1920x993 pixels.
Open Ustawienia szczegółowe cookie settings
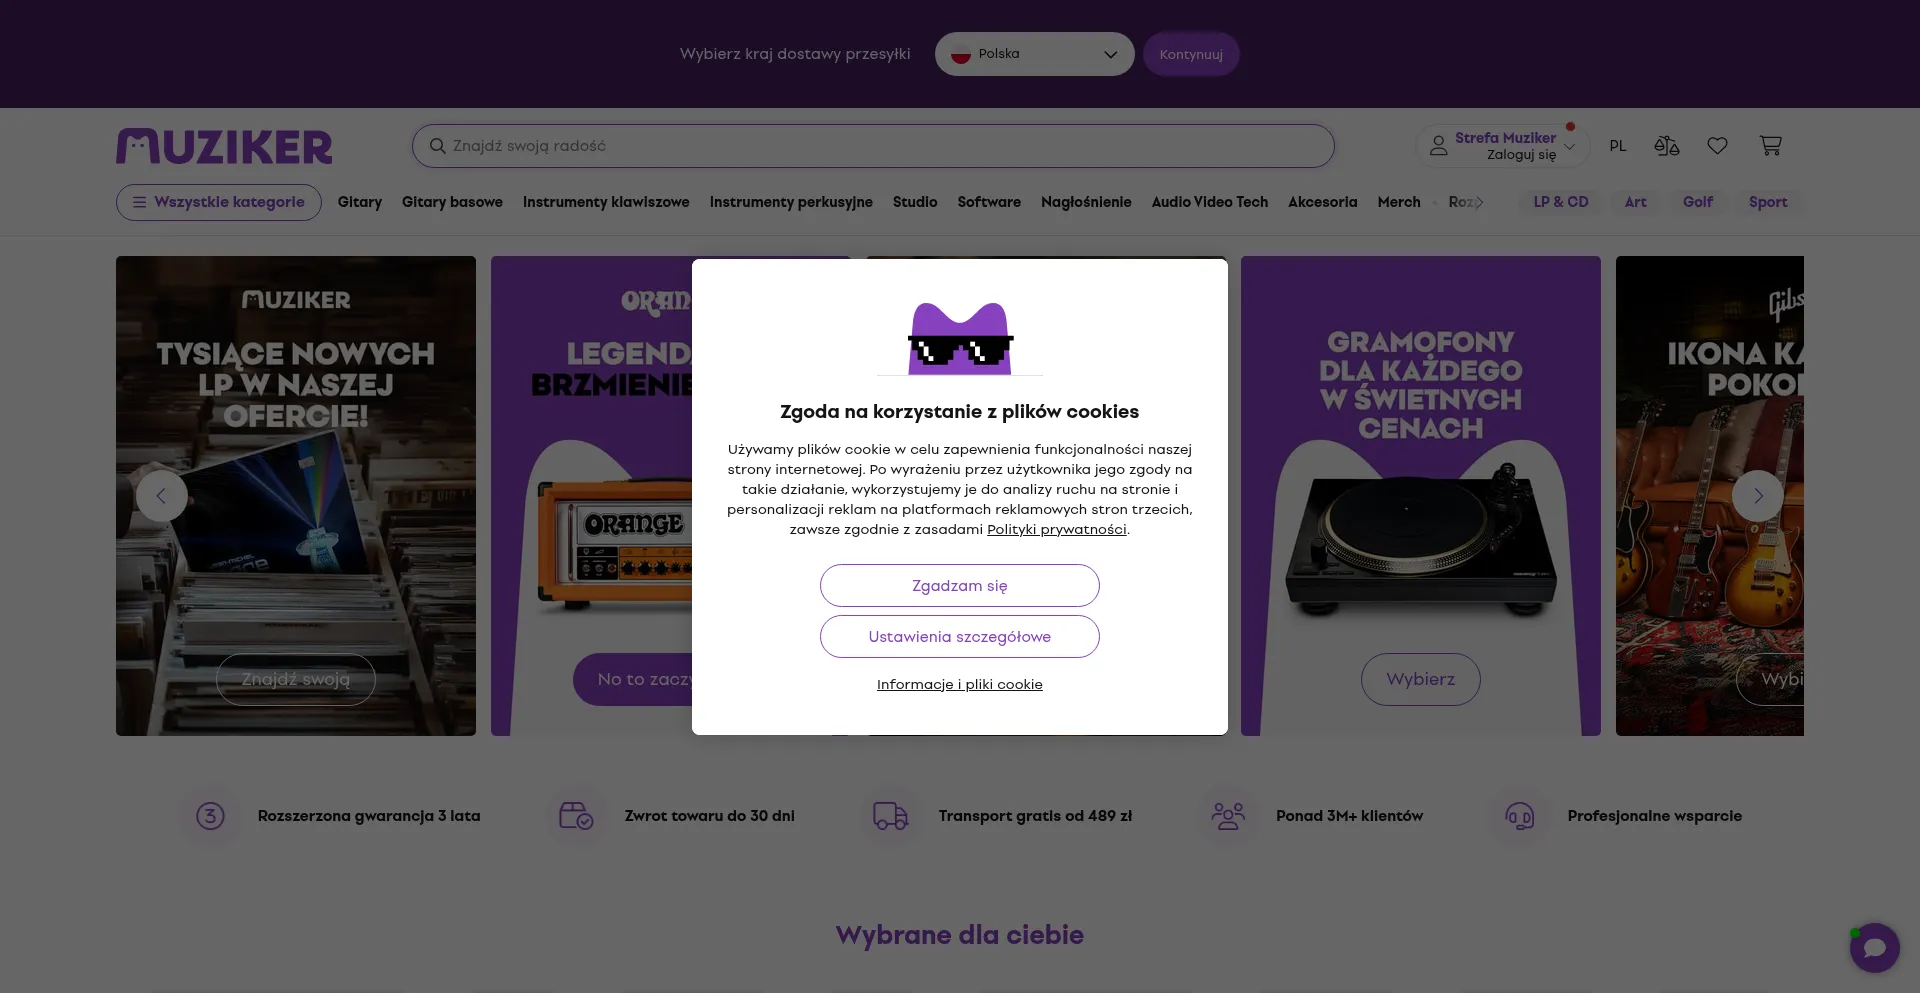point(960,637)
